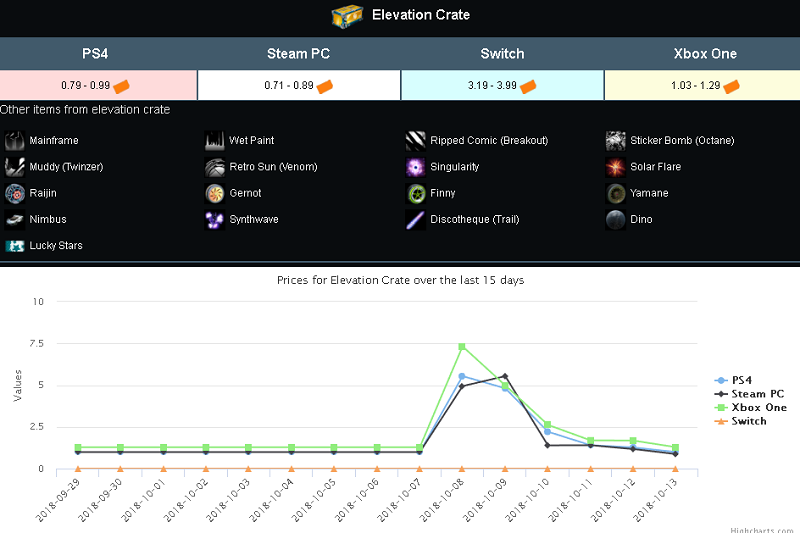Open the Synthwave item icon
Screen dimensions: 800x533
(215, 219)
